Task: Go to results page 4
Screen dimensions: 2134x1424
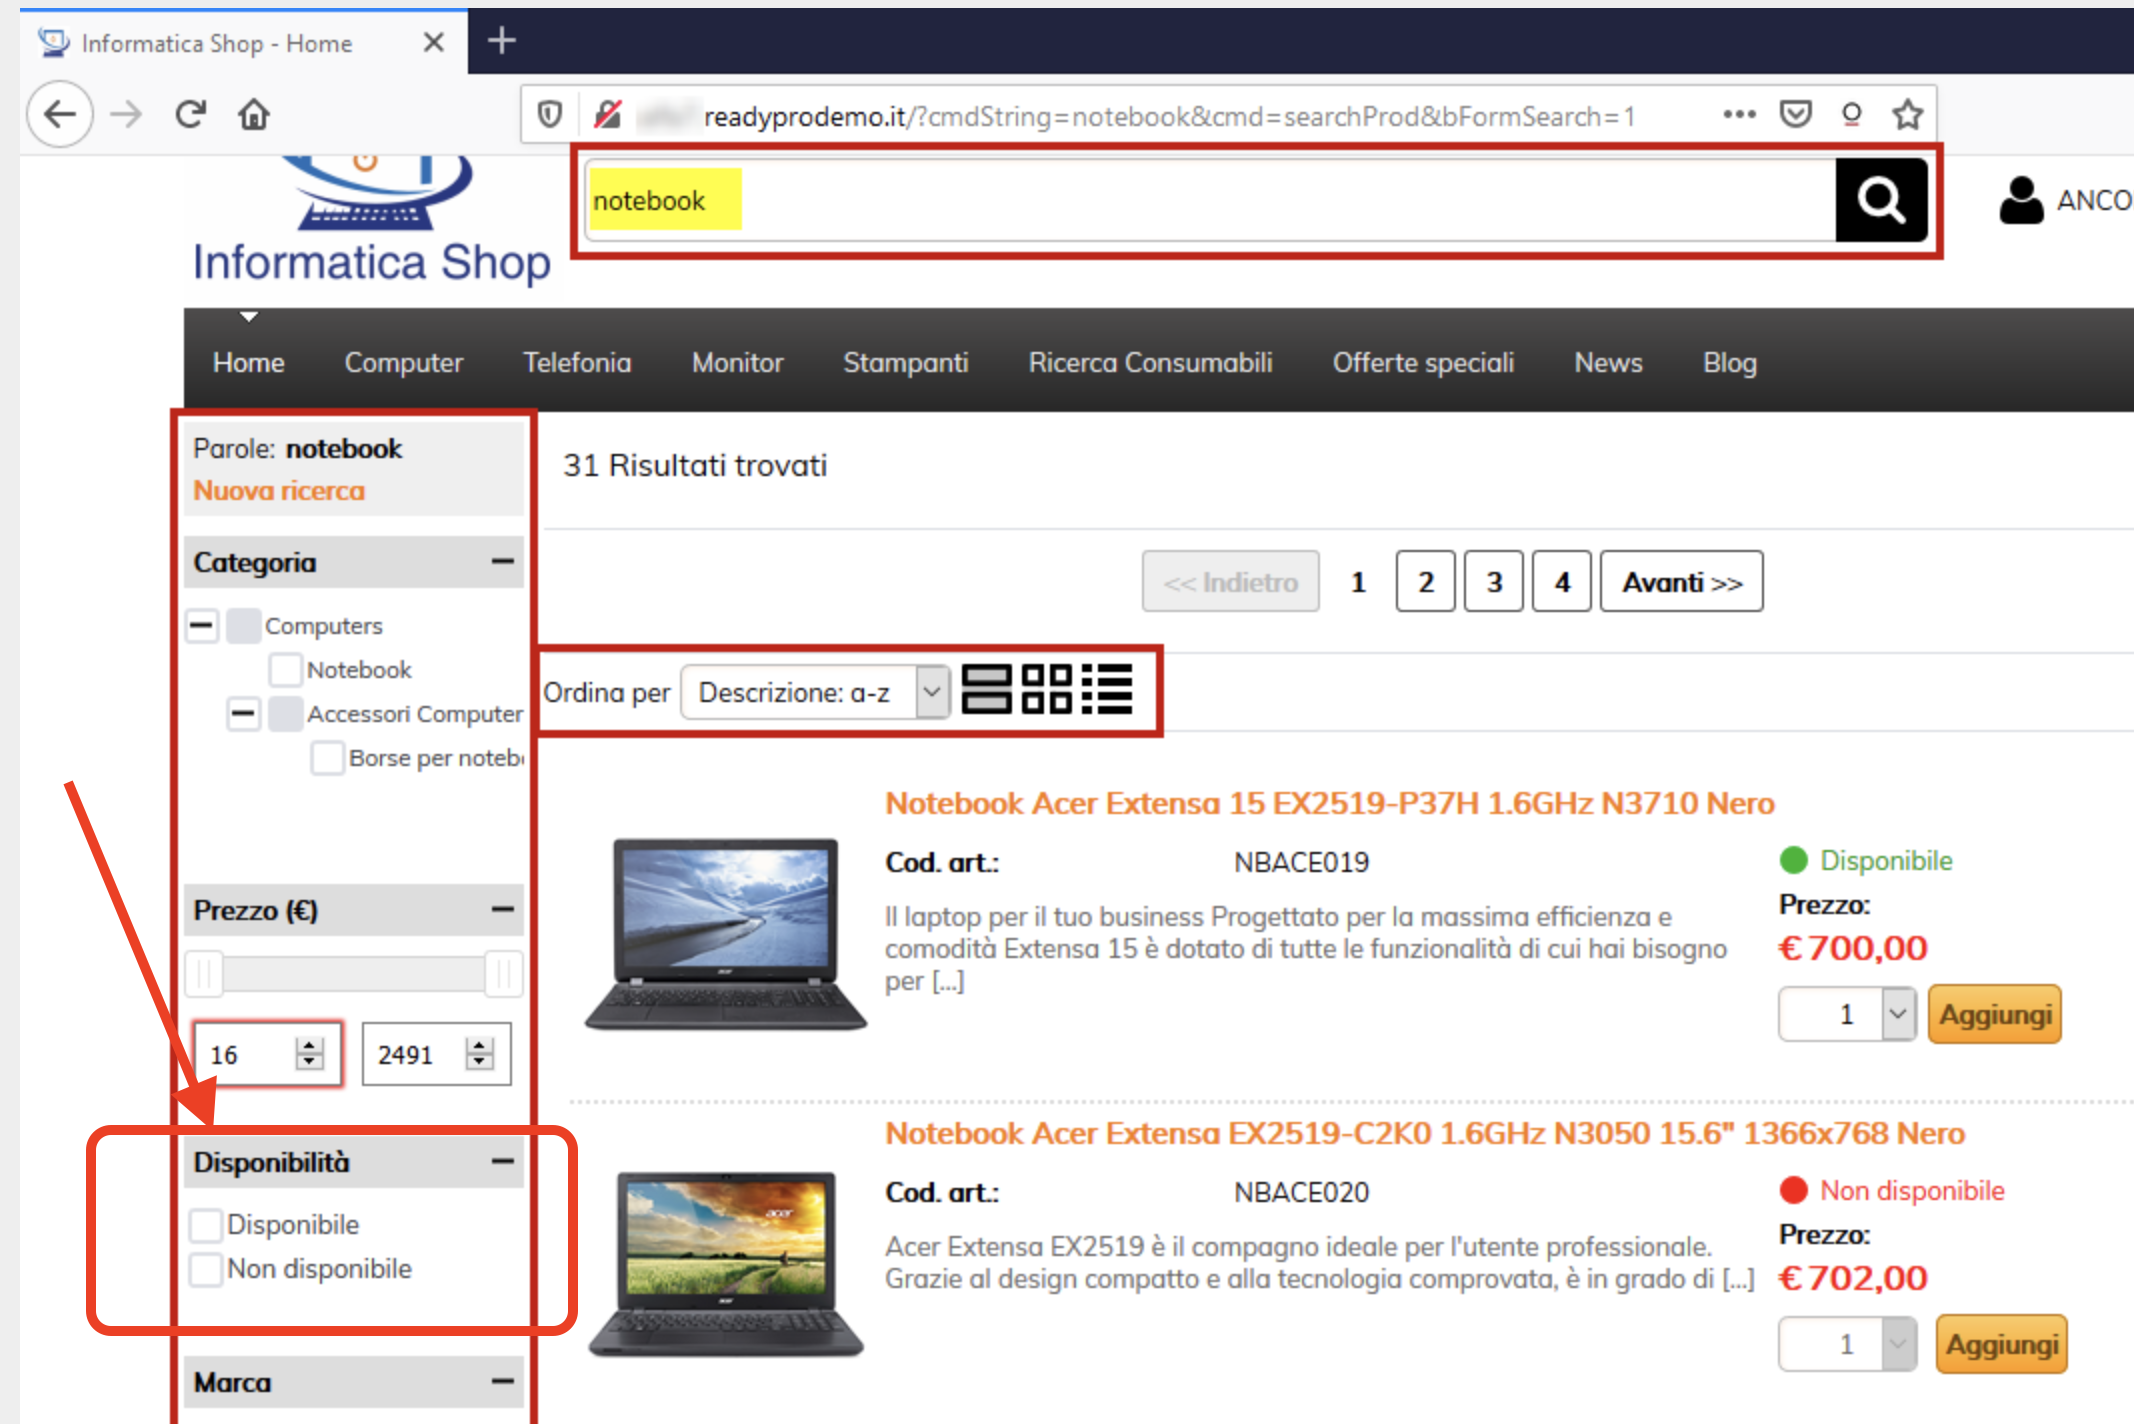Action: tap(1562, 581)
